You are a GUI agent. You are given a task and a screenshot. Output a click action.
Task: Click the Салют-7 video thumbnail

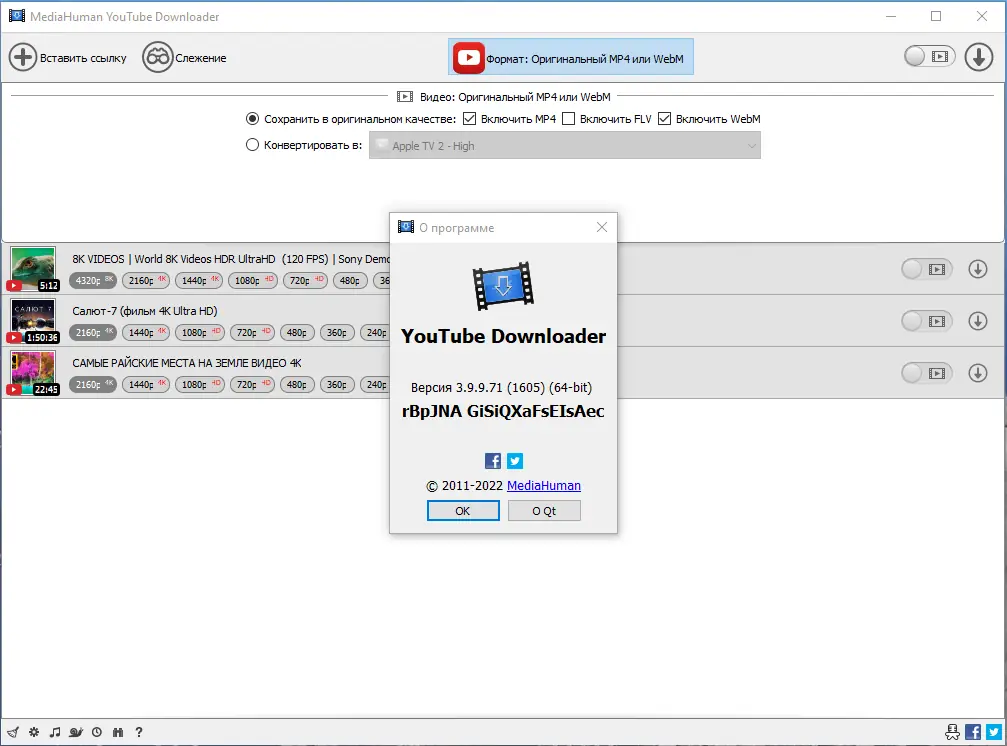click(x=33, y=321)
